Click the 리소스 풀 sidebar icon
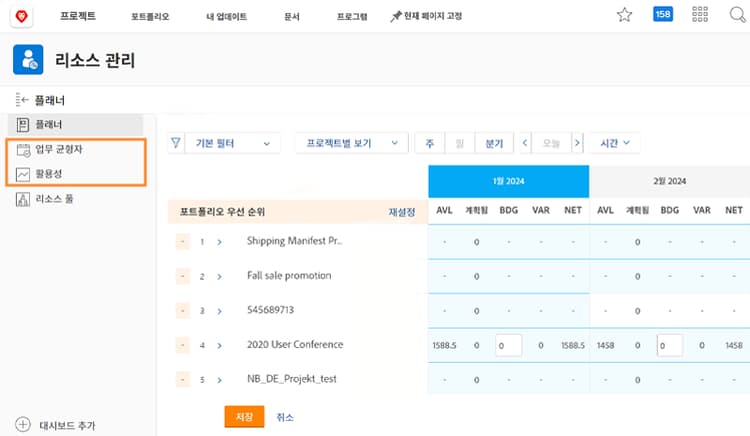Viewport: 750px width, 436px height. click(23, 199)
